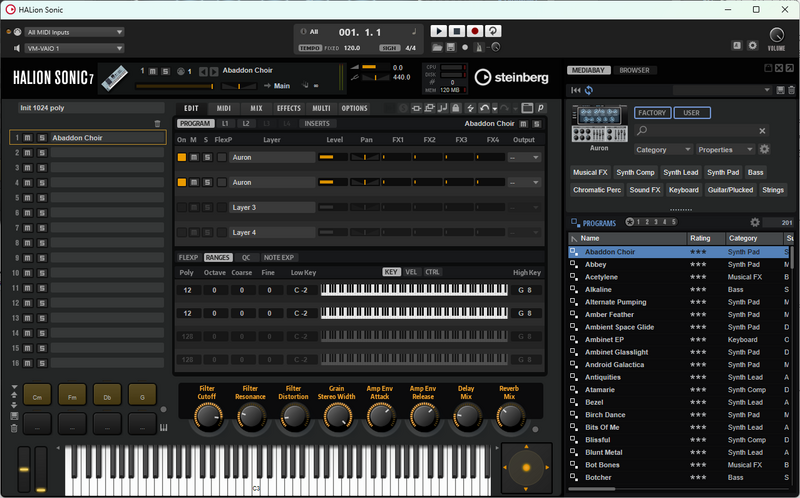Open the VM-VAIO 1 audio output dropdown
Screen dimensions: 800x498
coord(74,48)
